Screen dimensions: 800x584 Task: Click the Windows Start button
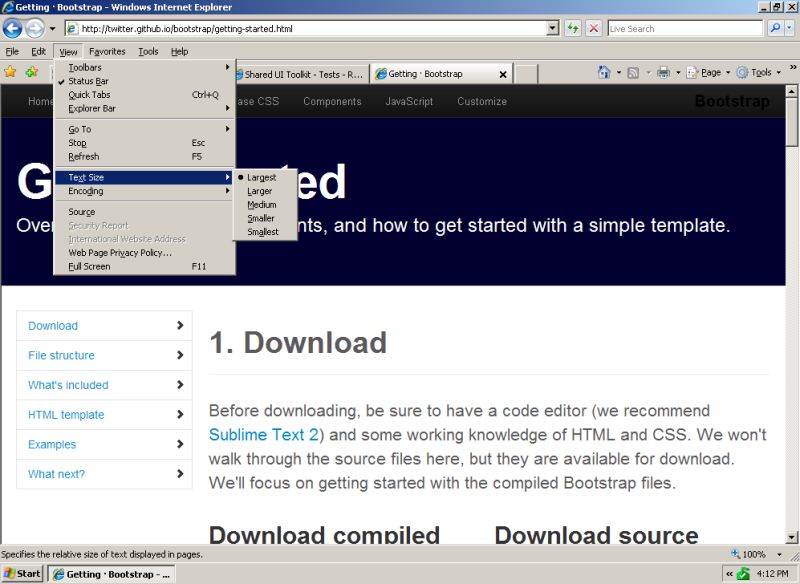(21, 574)
